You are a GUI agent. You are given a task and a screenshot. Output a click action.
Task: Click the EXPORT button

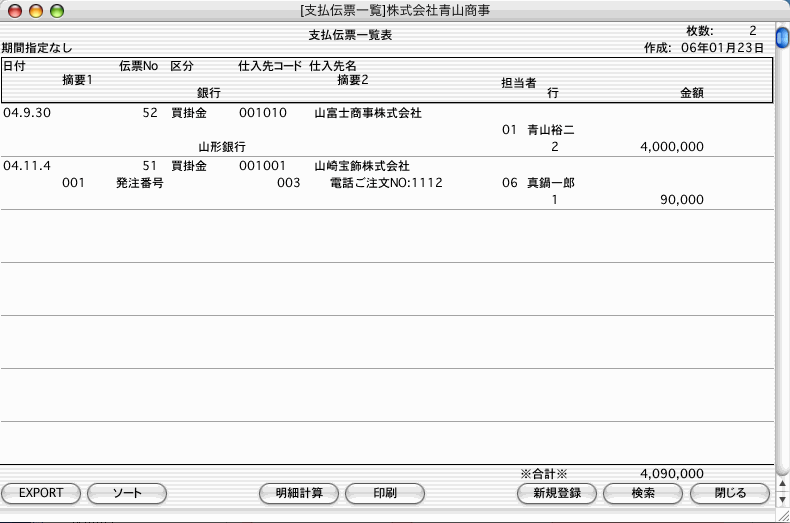point(41,493)
